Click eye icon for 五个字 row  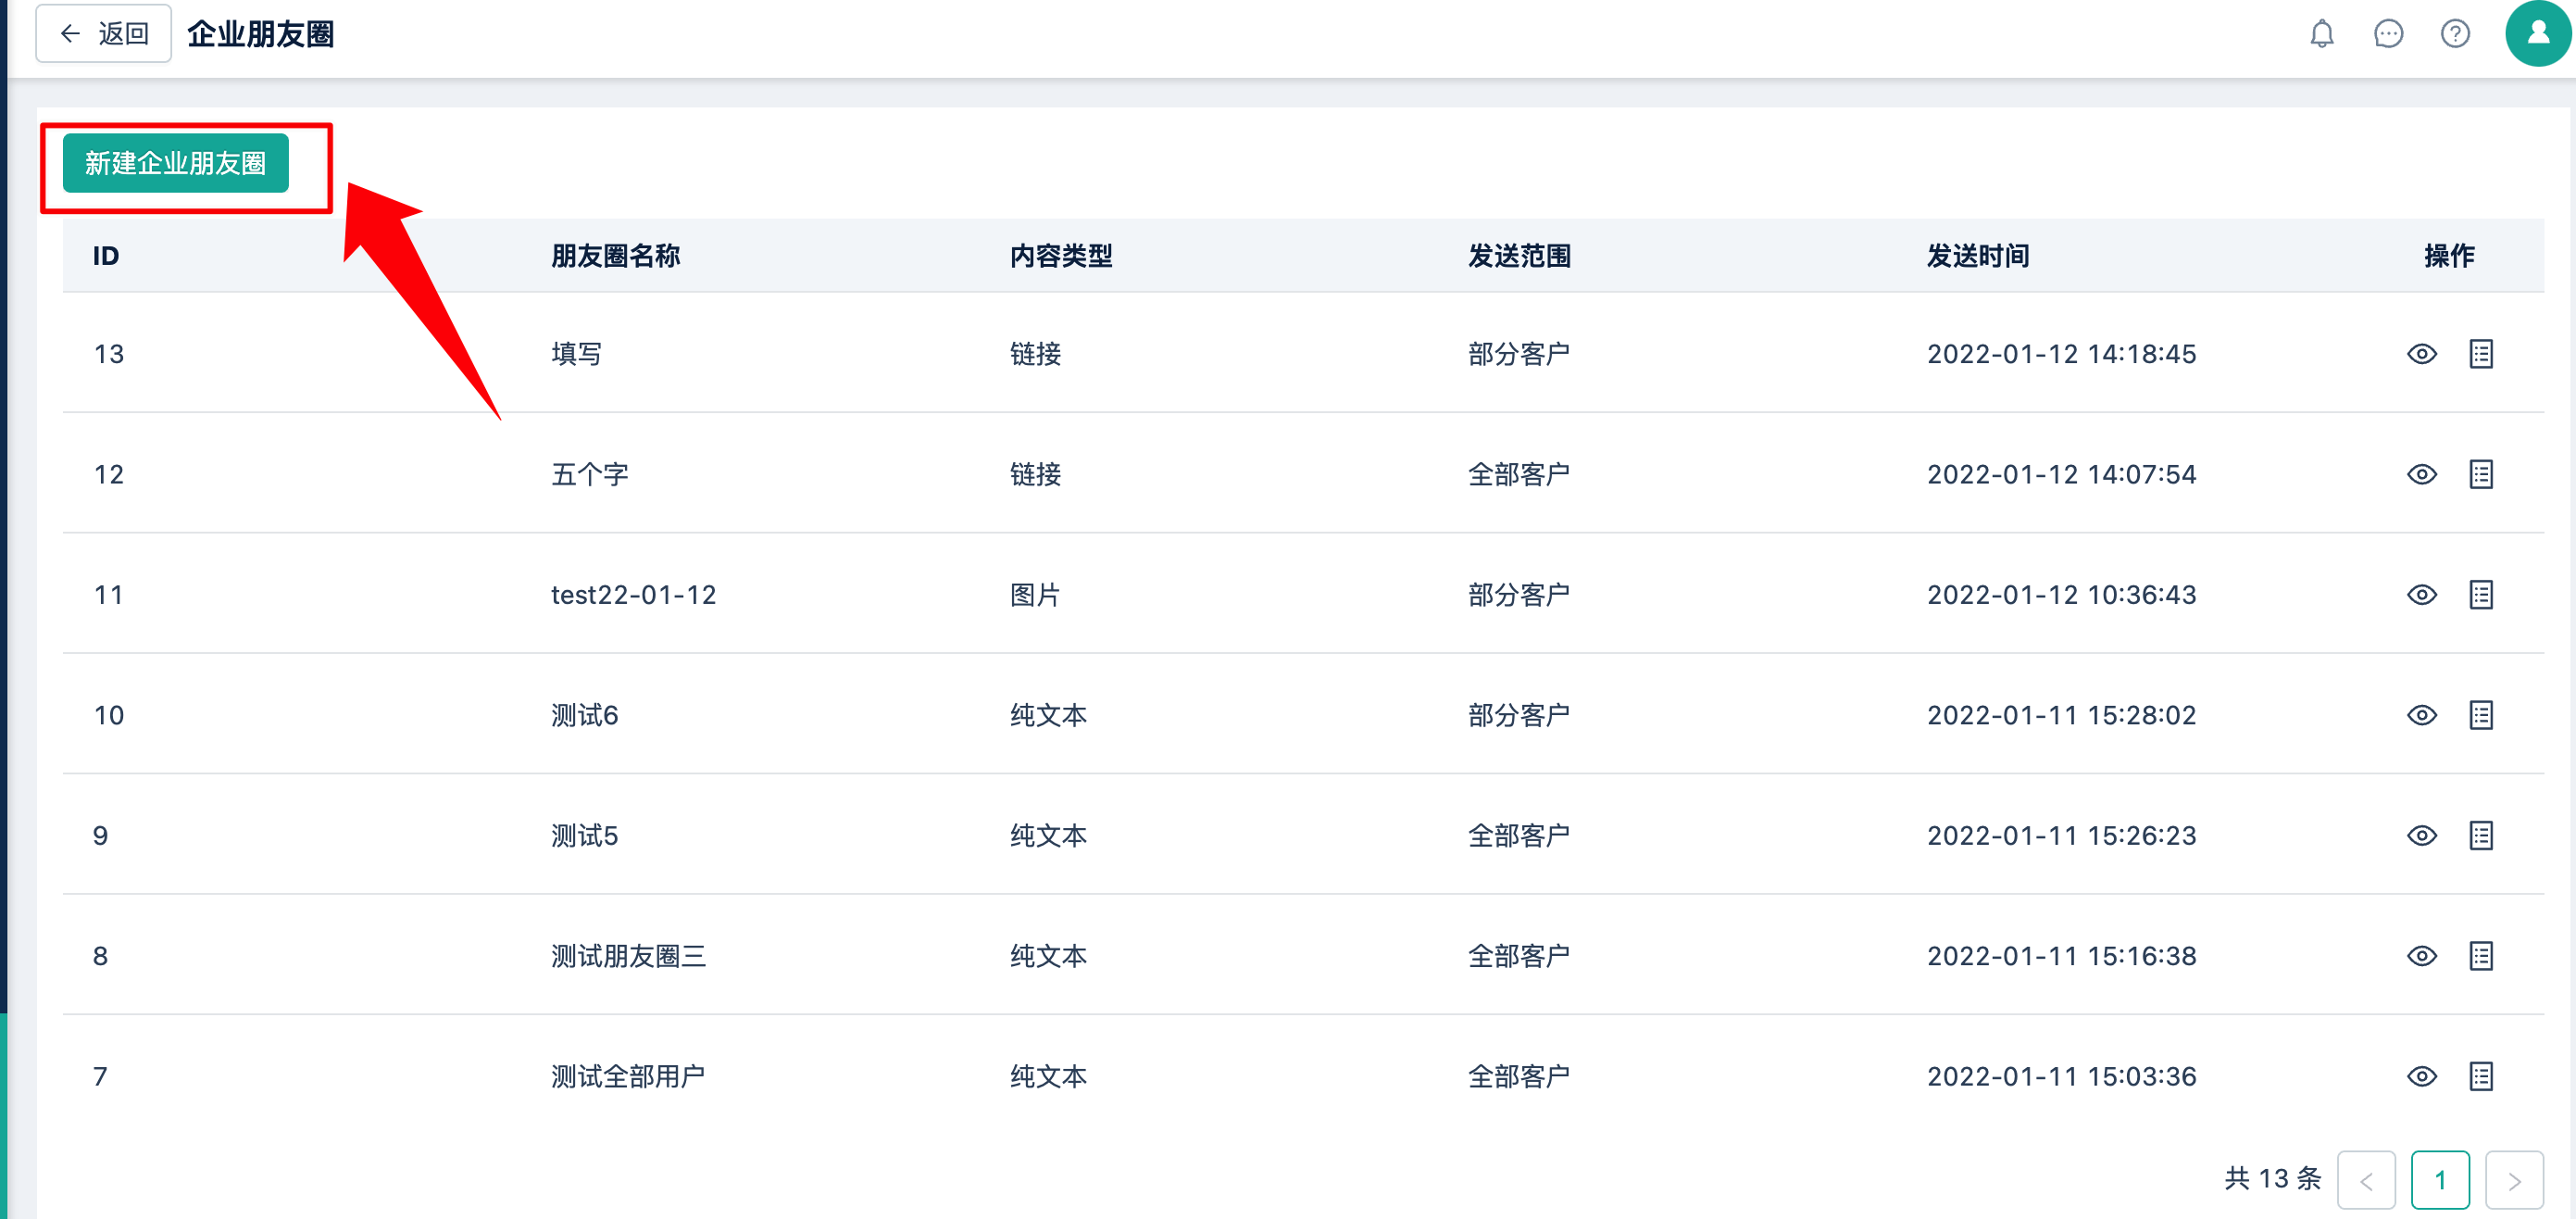tap(2421, 474)
